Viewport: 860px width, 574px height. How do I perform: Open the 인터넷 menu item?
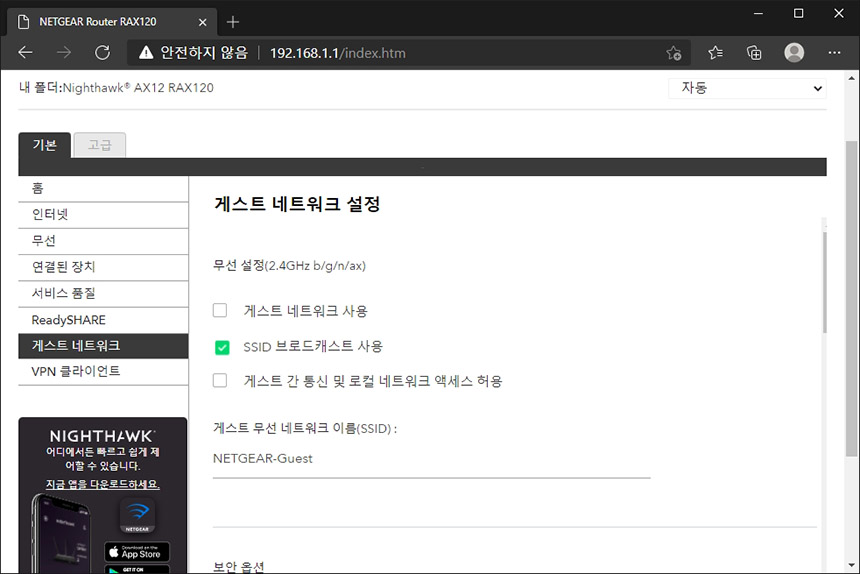click(103, 215)
